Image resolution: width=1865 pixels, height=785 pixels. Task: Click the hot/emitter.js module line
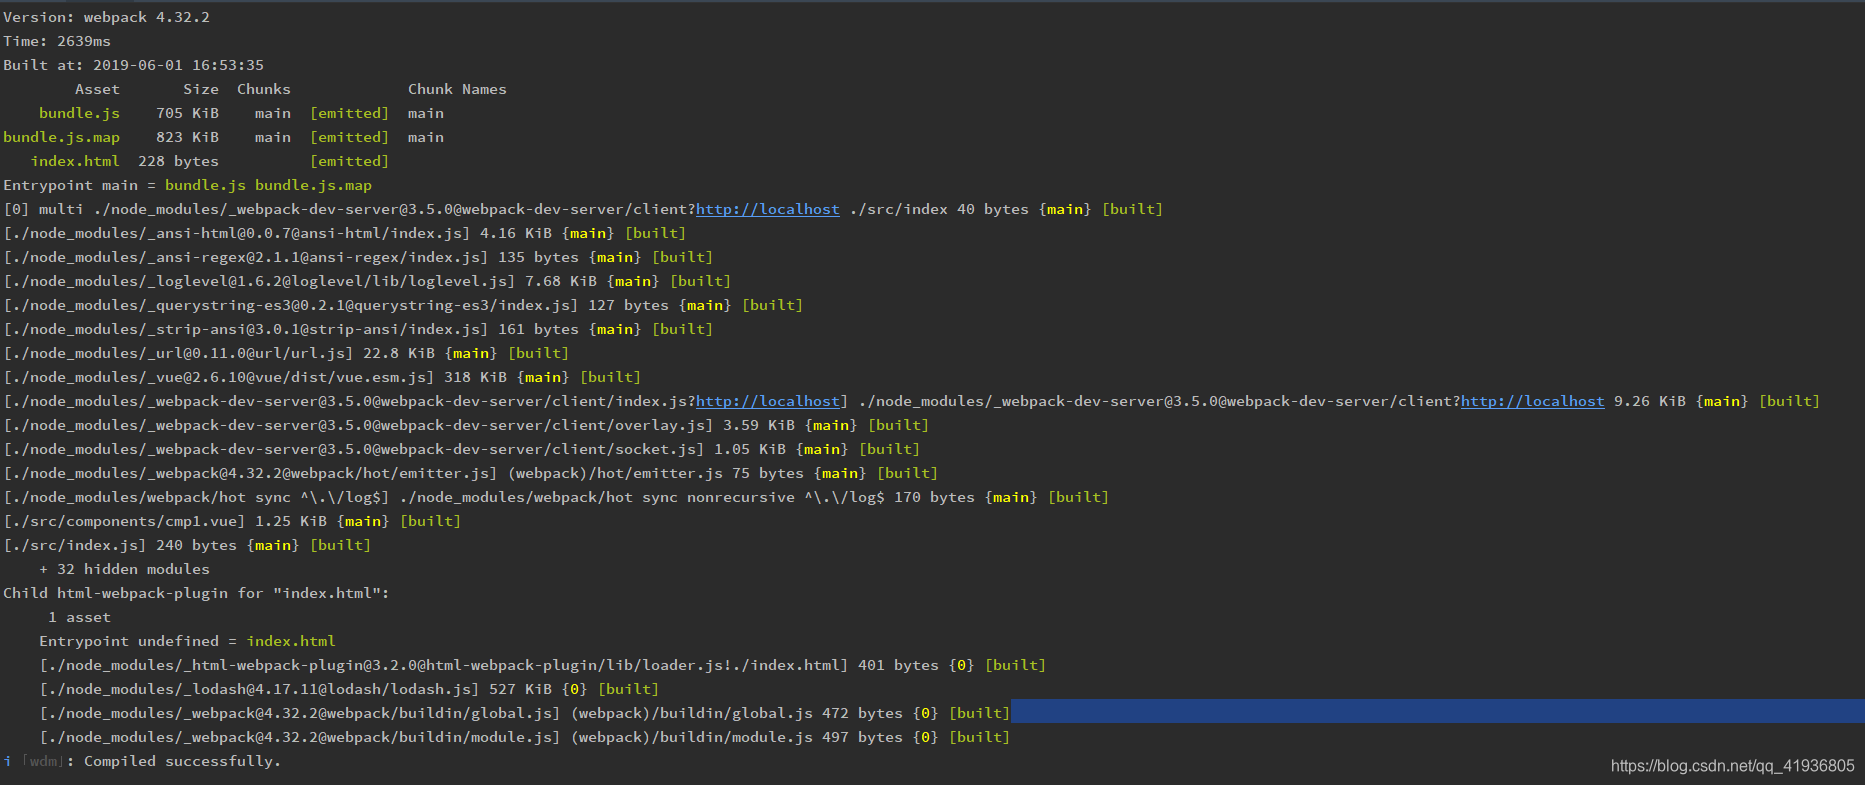(x=471, y=473)
